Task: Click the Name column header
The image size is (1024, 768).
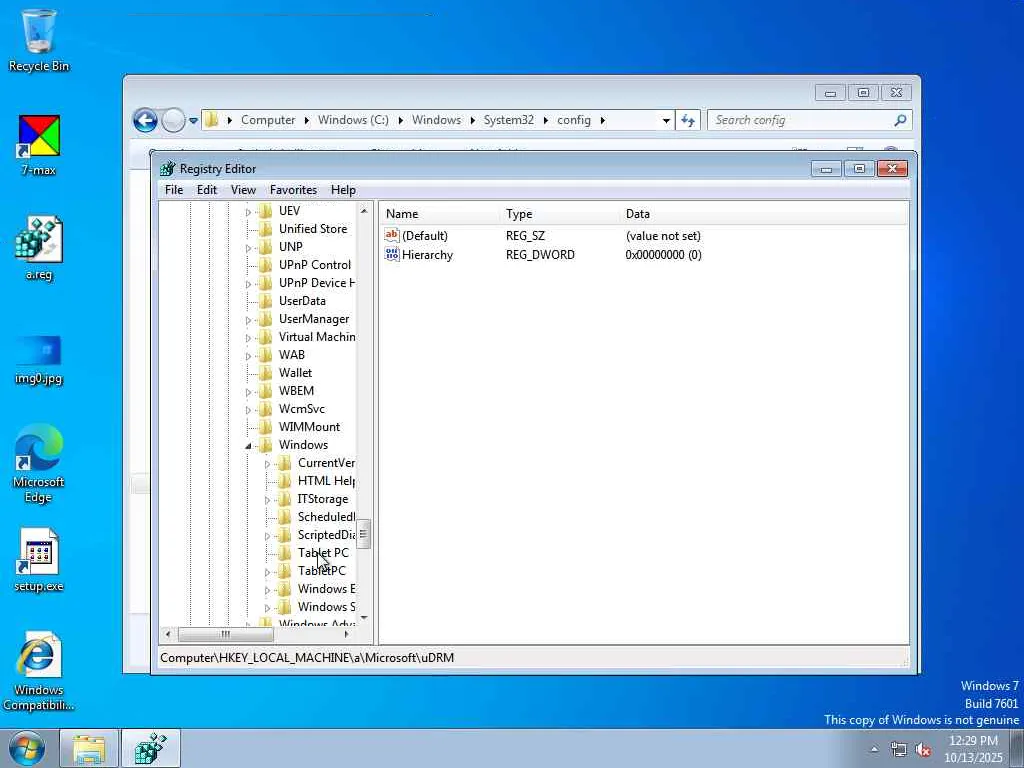Action: [440, 214]
